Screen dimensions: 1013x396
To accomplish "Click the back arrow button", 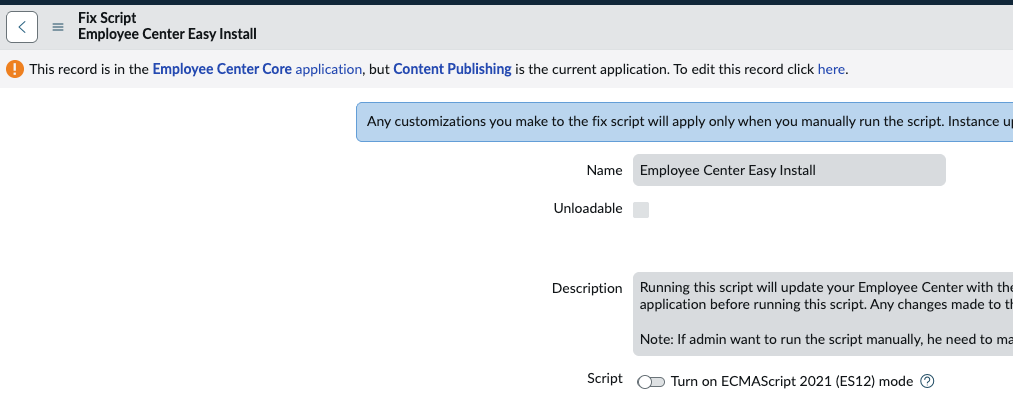I will tap(22, 27).
